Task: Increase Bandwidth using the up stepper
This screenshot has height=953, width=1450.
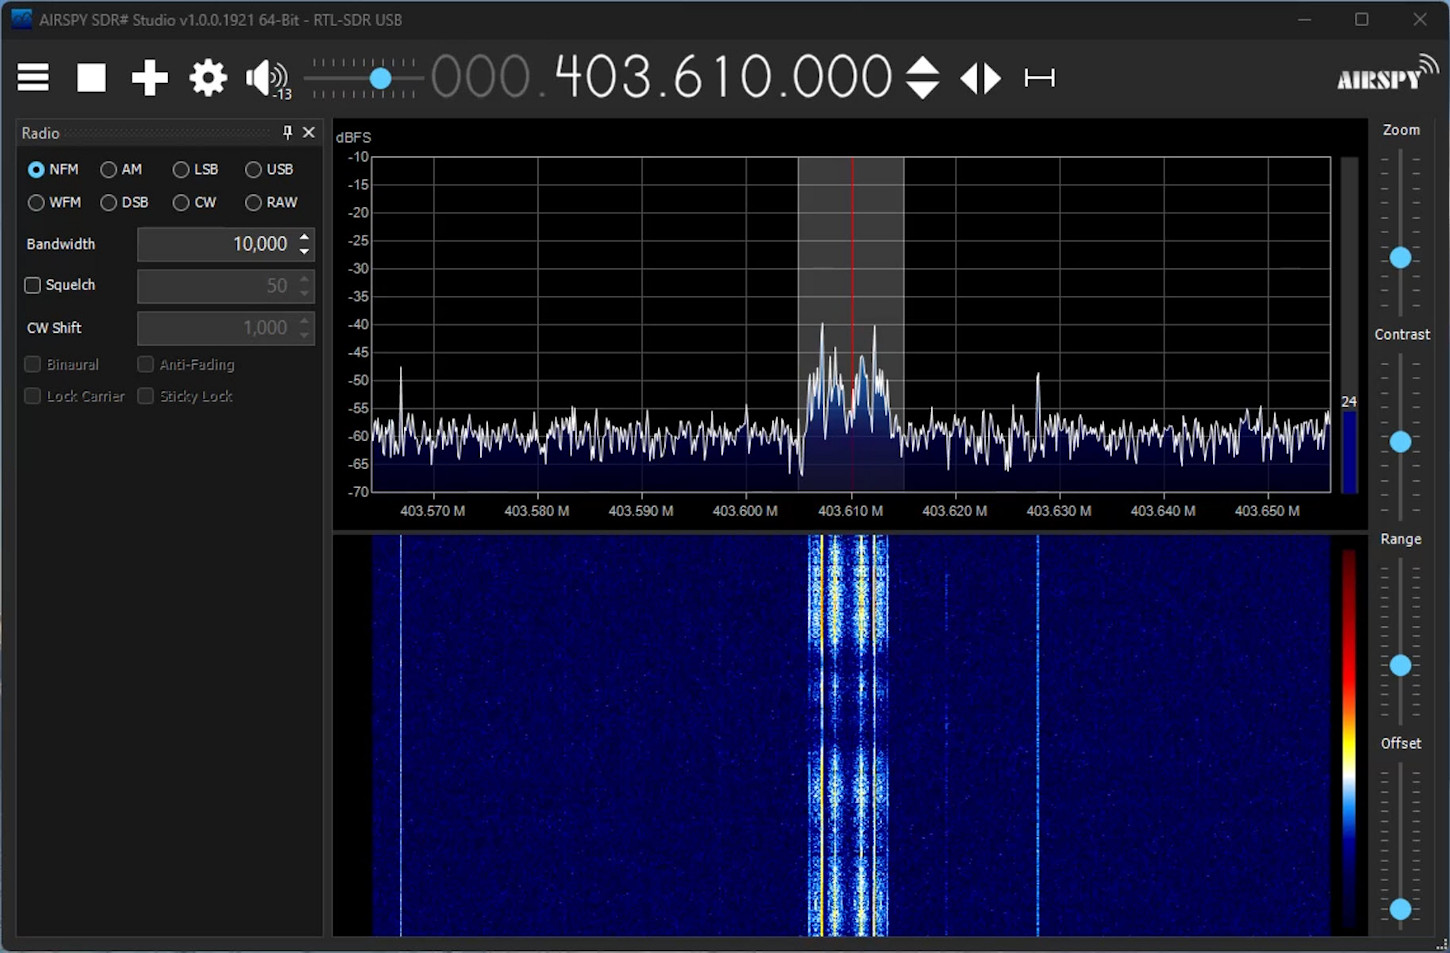Action: (304, 238)
